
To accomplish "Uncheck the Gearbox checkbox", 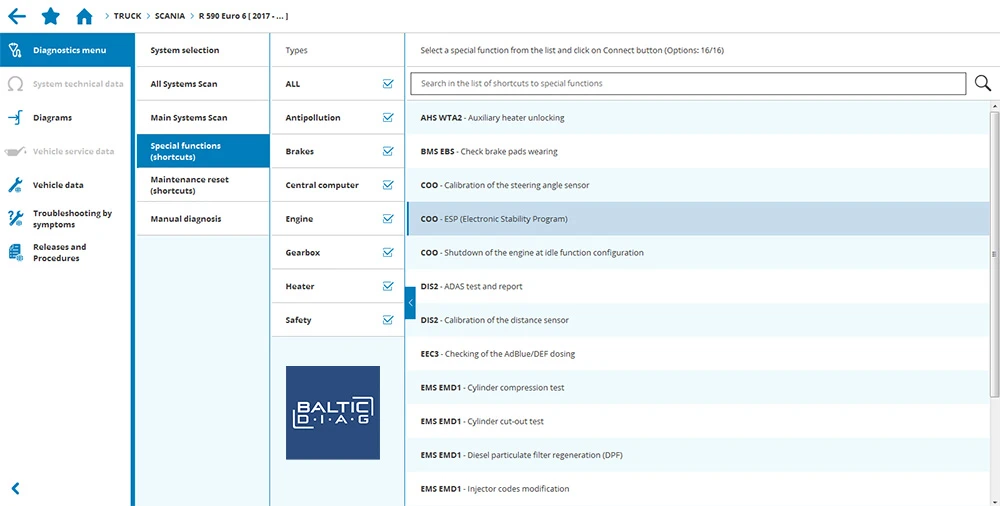I will 388,253.
